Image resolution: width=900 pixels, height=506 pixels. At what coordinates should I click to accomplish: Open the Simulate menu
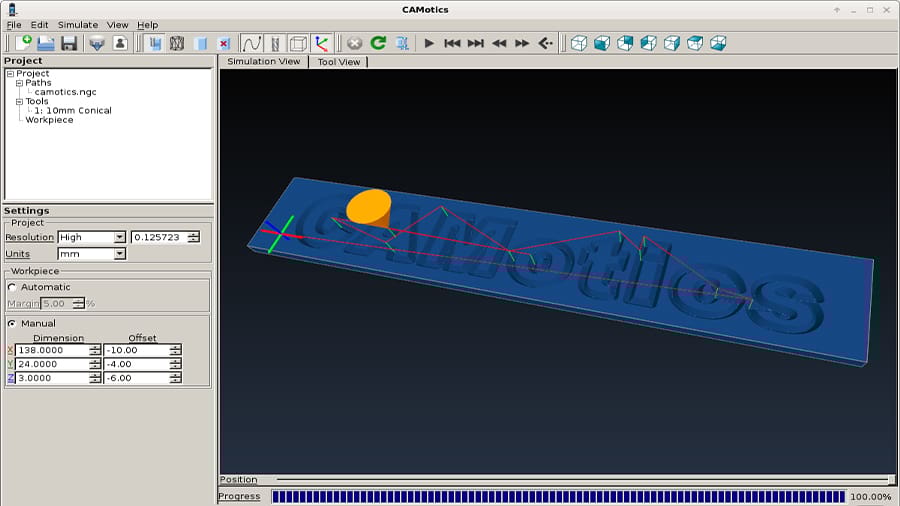(77, 25)
